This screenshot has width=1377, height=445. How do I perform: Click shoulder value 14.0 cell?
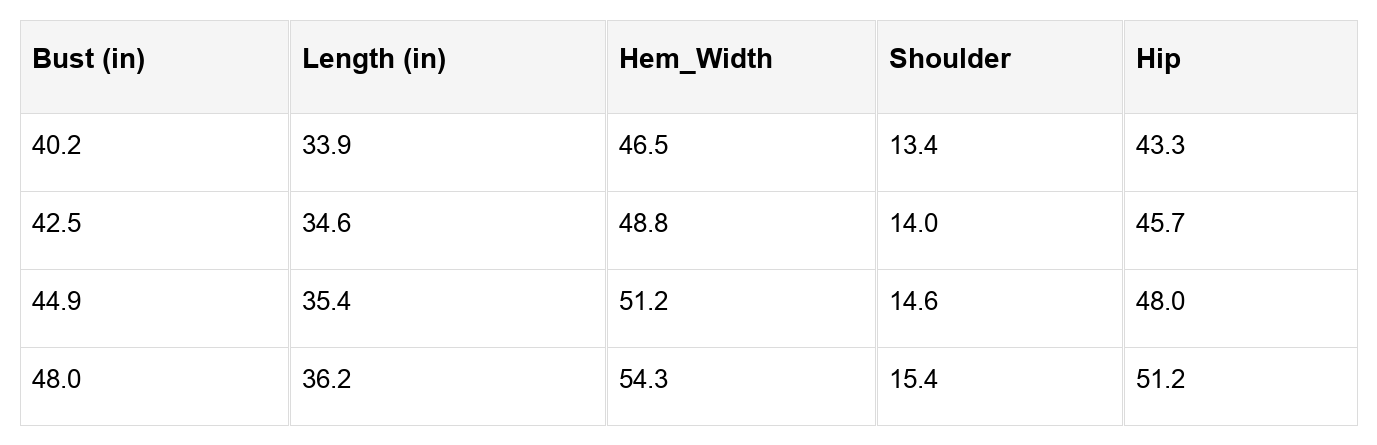tap(1000, 231)
